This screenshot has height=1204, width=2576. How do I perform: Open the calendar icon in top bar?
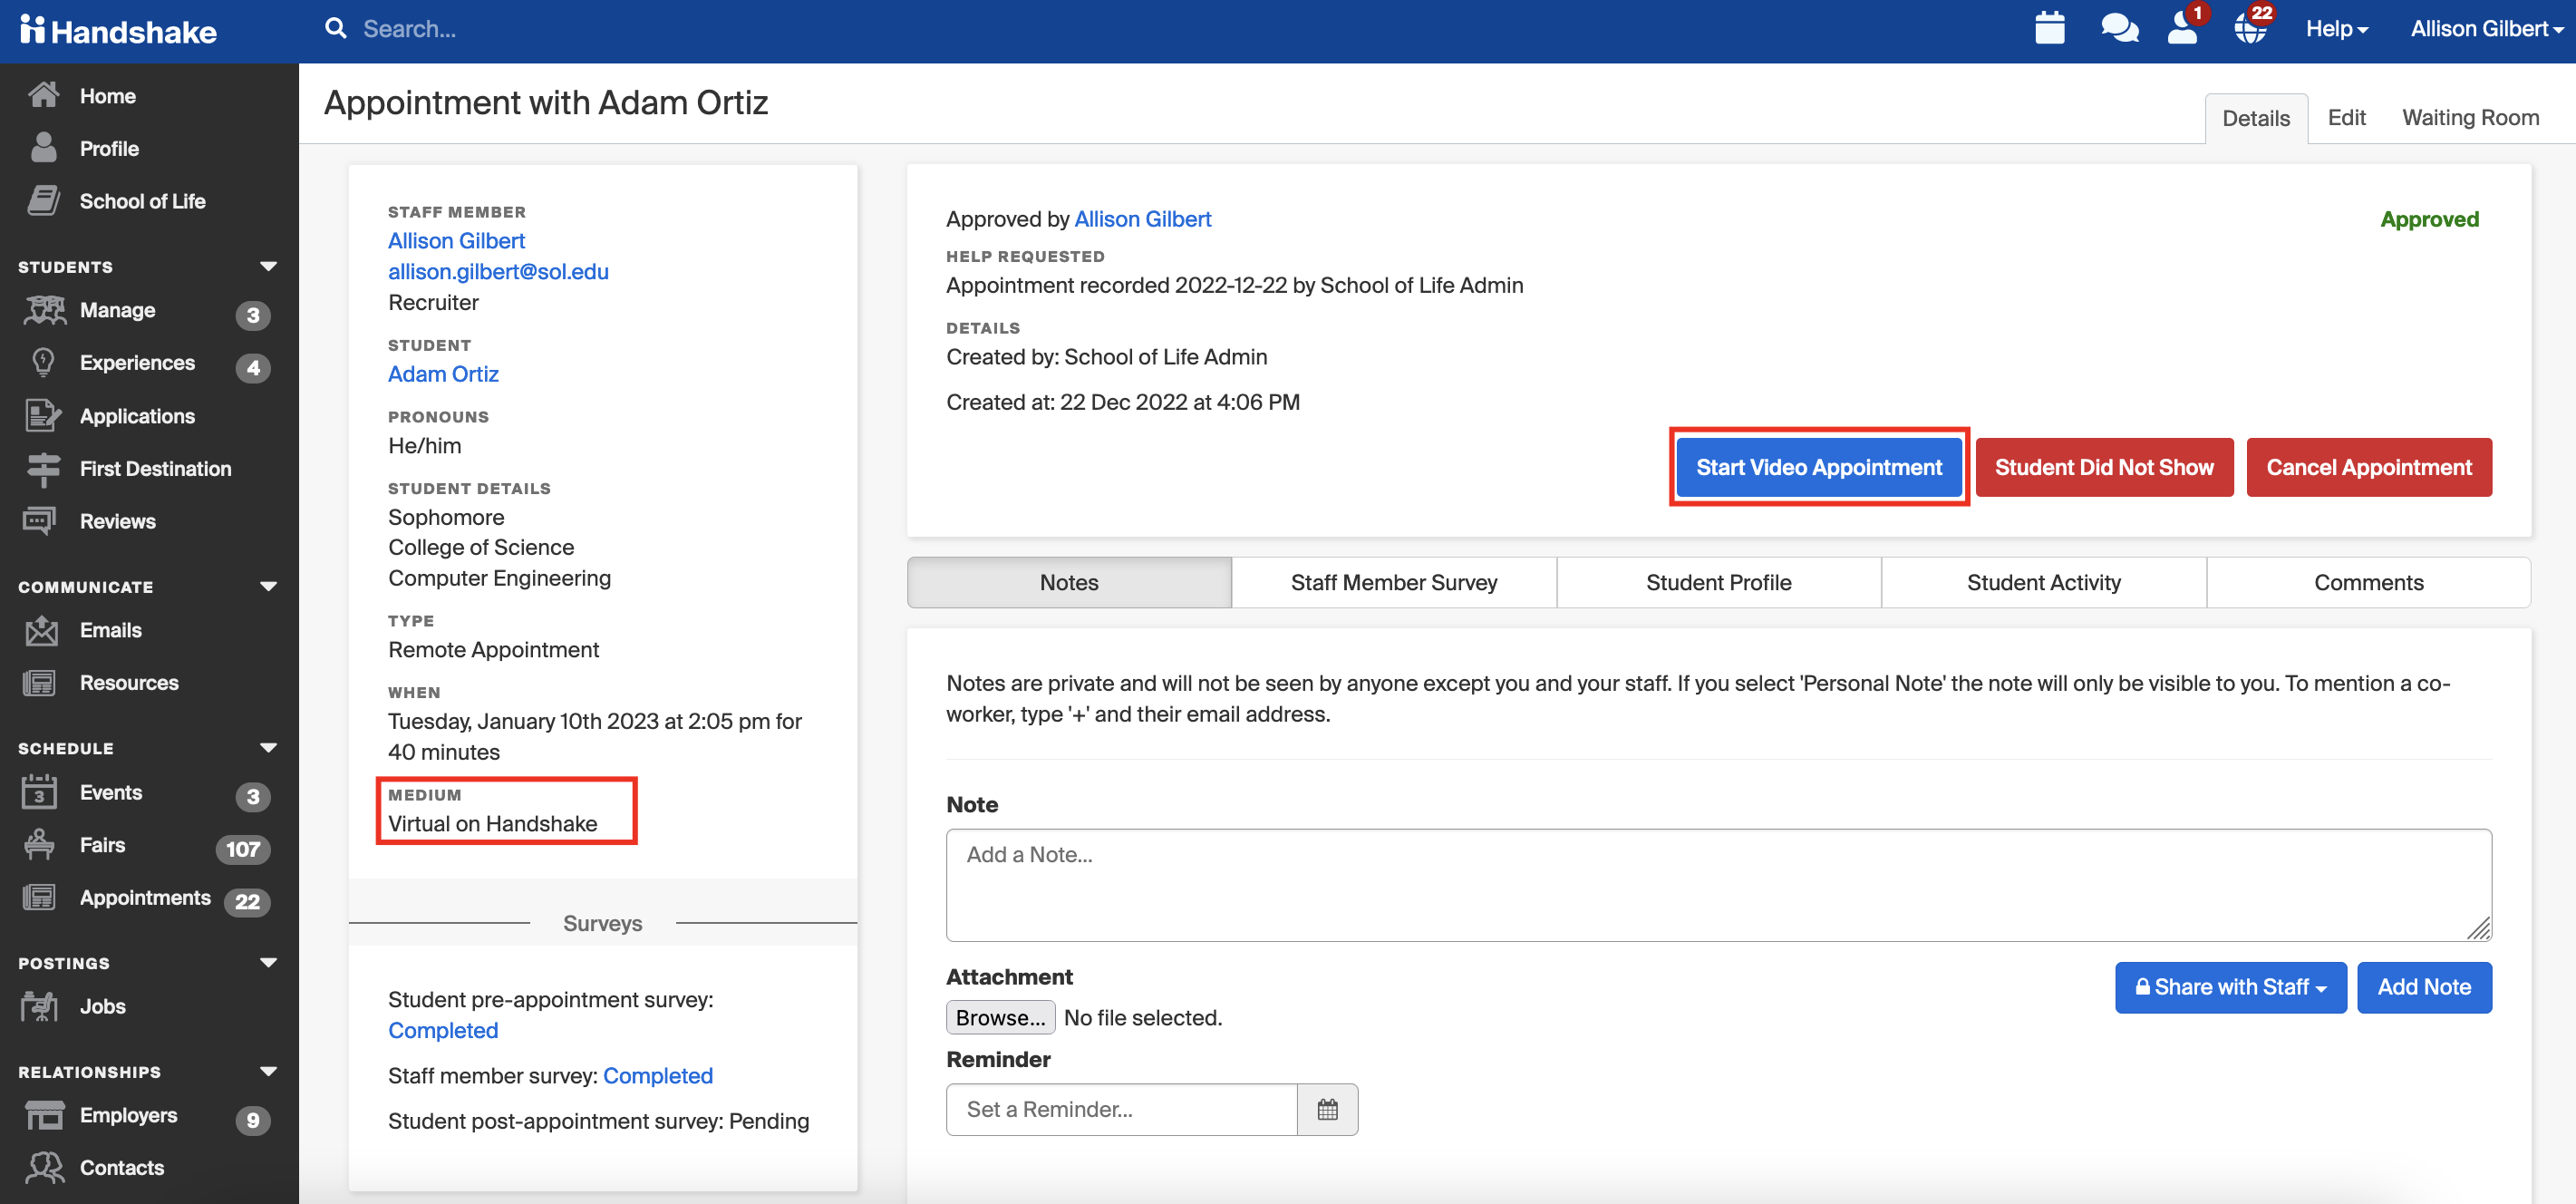coord(2049,28)
